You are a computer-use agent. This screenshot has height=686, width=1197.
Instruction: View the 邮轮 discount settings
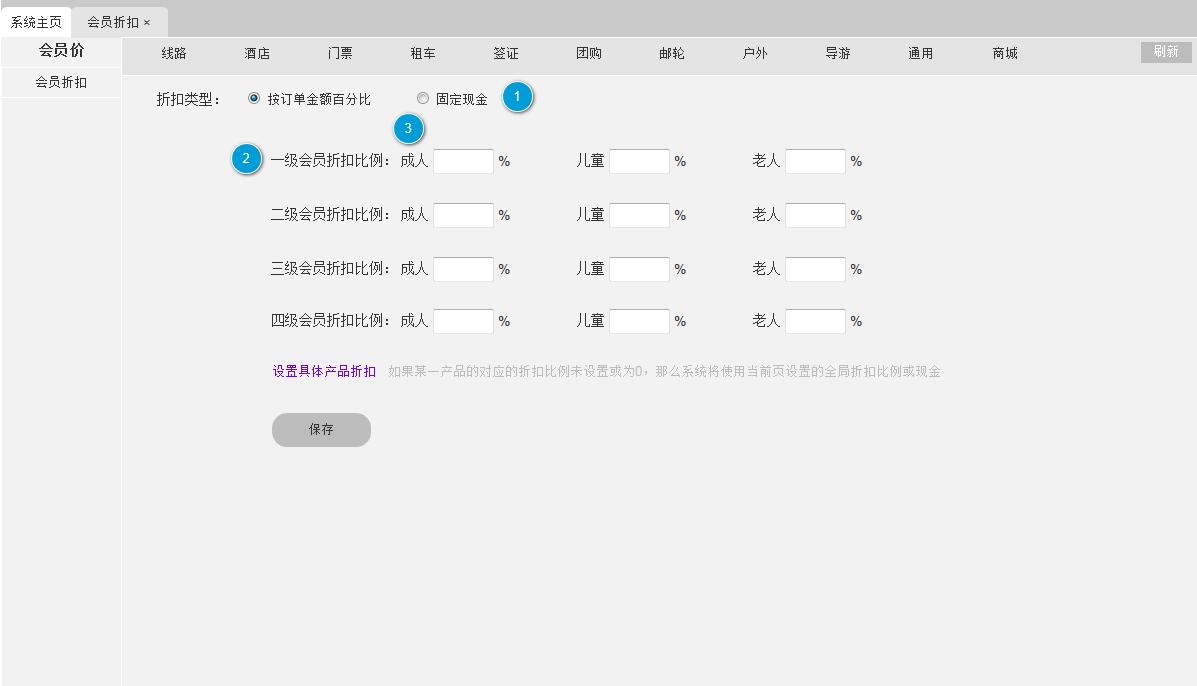click(671, 54)
